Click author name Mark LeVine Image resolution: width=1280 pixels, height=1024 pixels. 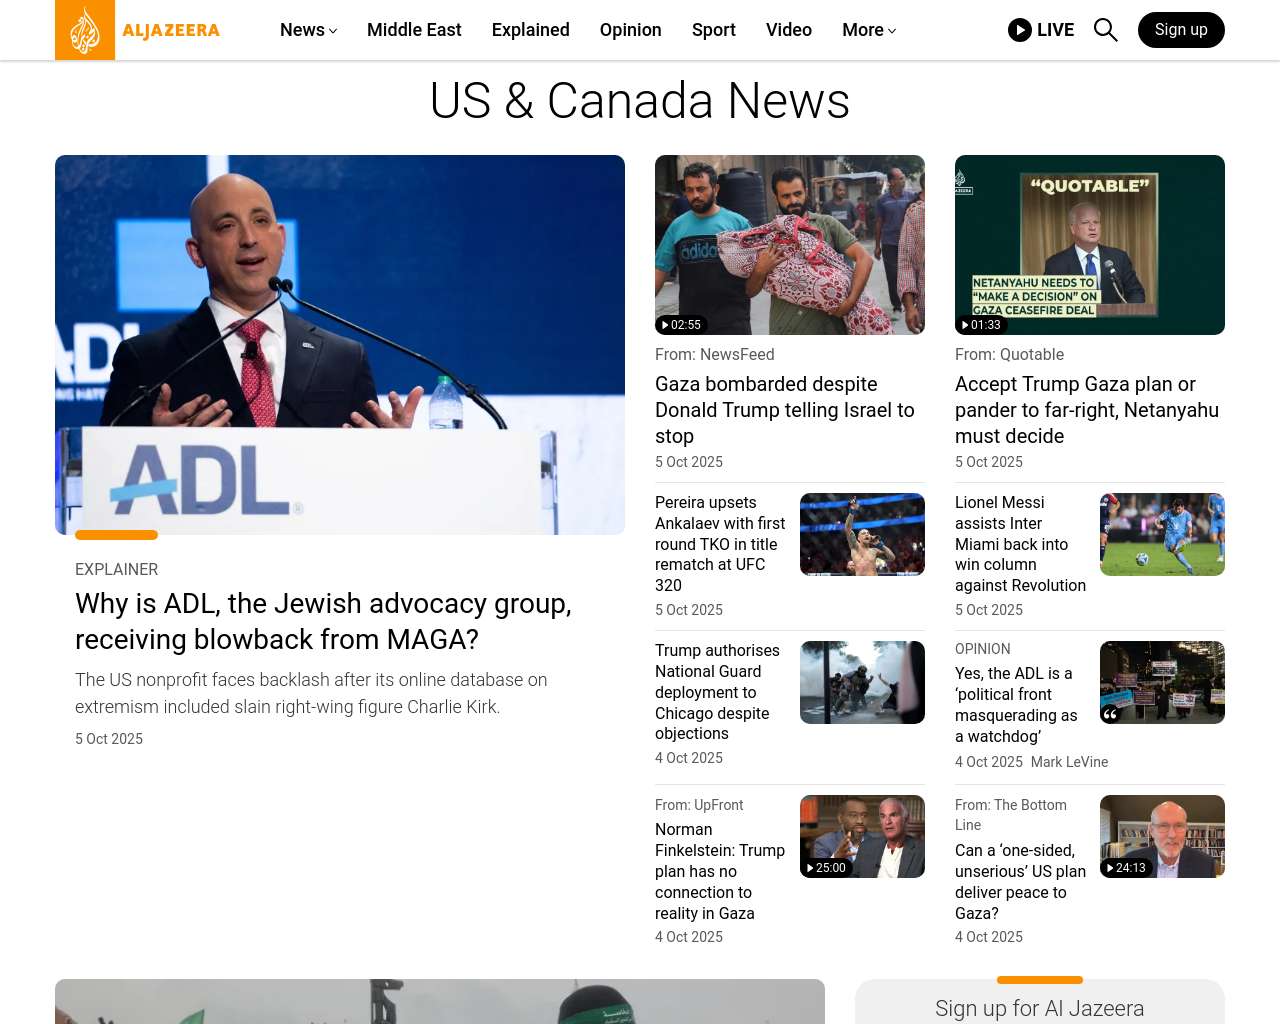point(1069,762)
